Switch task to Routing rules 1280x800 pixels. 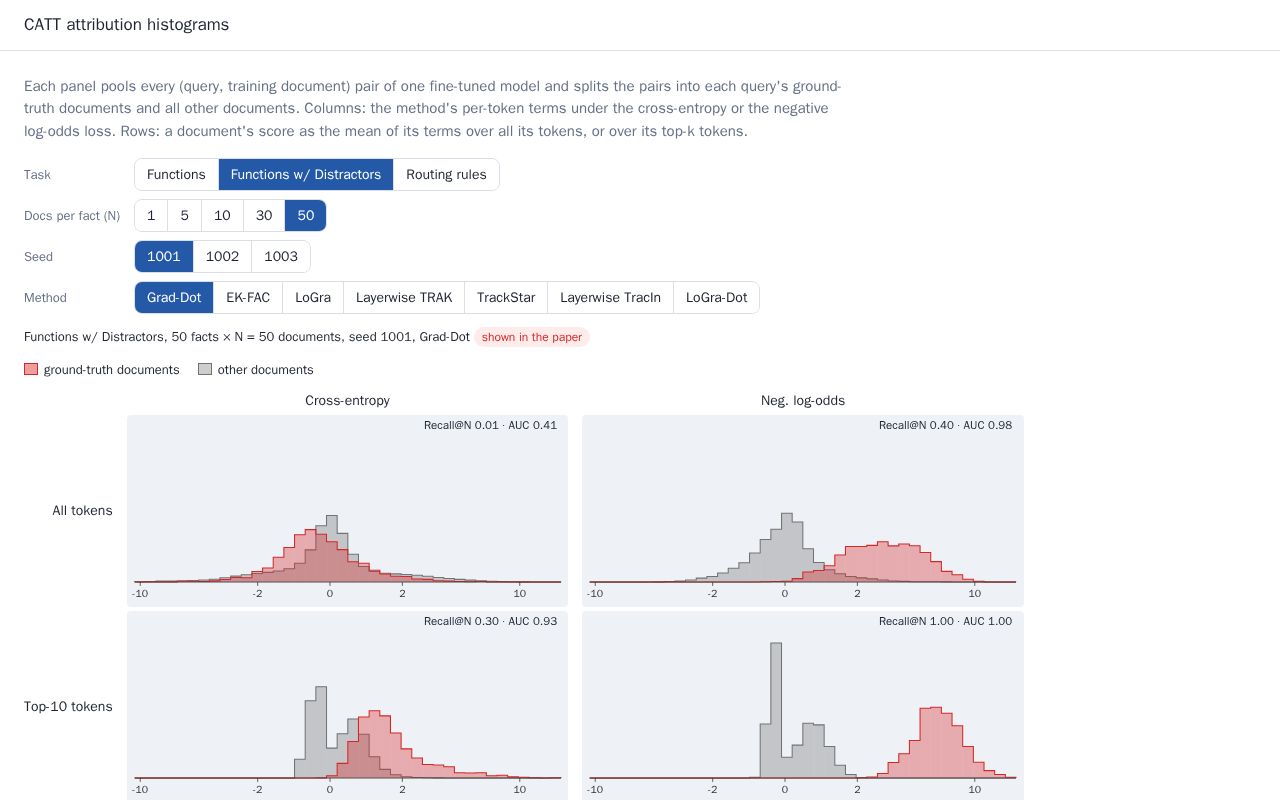tap(446, 174)
